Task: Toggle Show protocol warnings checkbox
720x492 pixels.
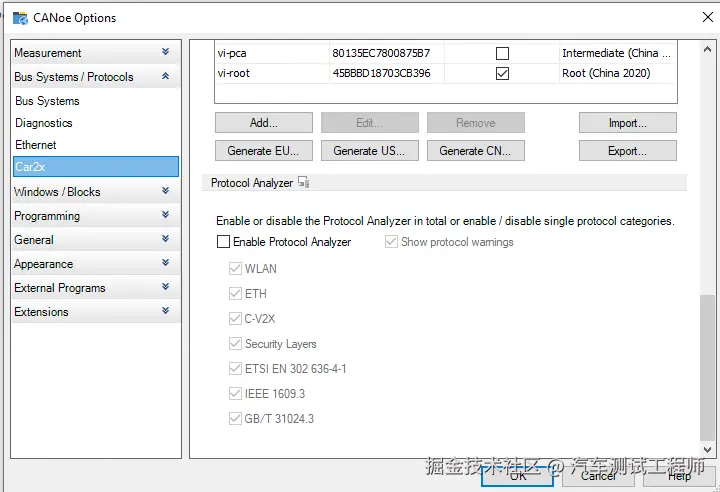Action: [x=391, y=242]
